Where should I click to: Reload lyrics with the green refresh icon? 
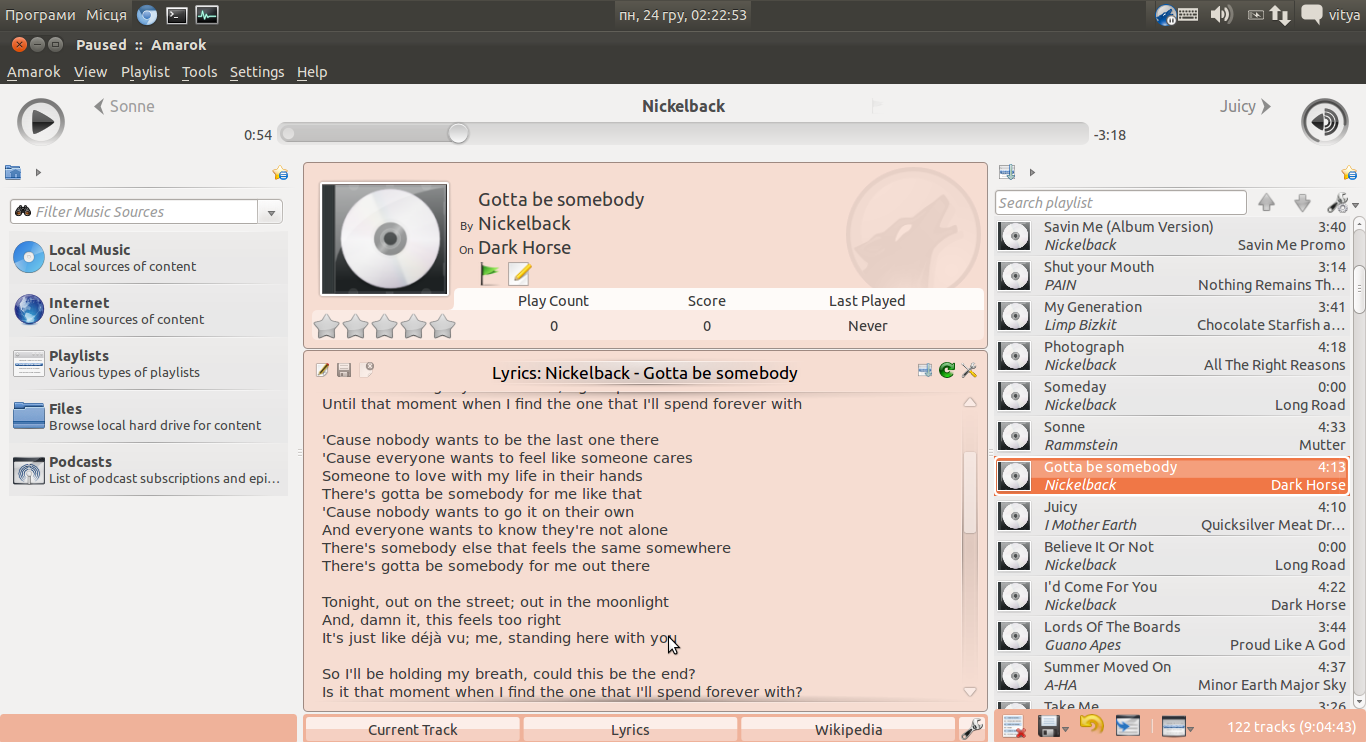947,371
